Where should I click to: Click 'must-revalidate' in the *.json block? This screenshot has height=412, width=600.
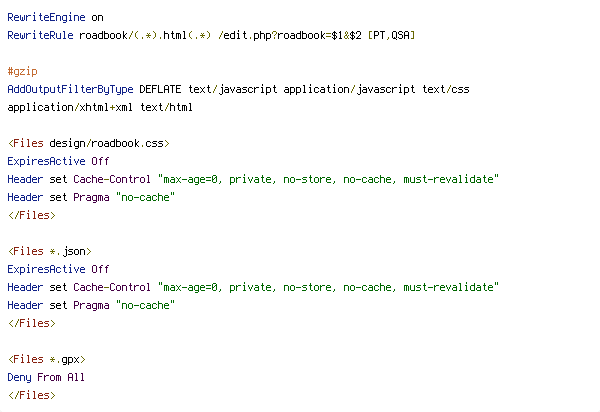tap(448, 287)
